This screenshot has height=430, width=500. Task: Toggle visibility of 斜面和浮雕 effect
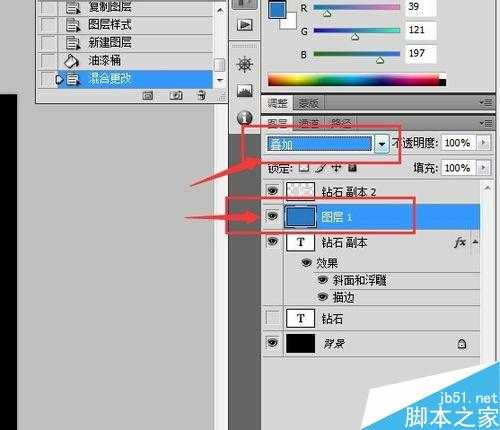tap(322, 279)
